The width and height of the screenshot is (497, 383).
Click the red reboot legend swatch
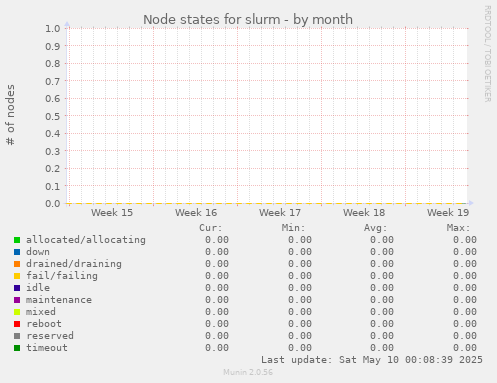click(17, 324)
